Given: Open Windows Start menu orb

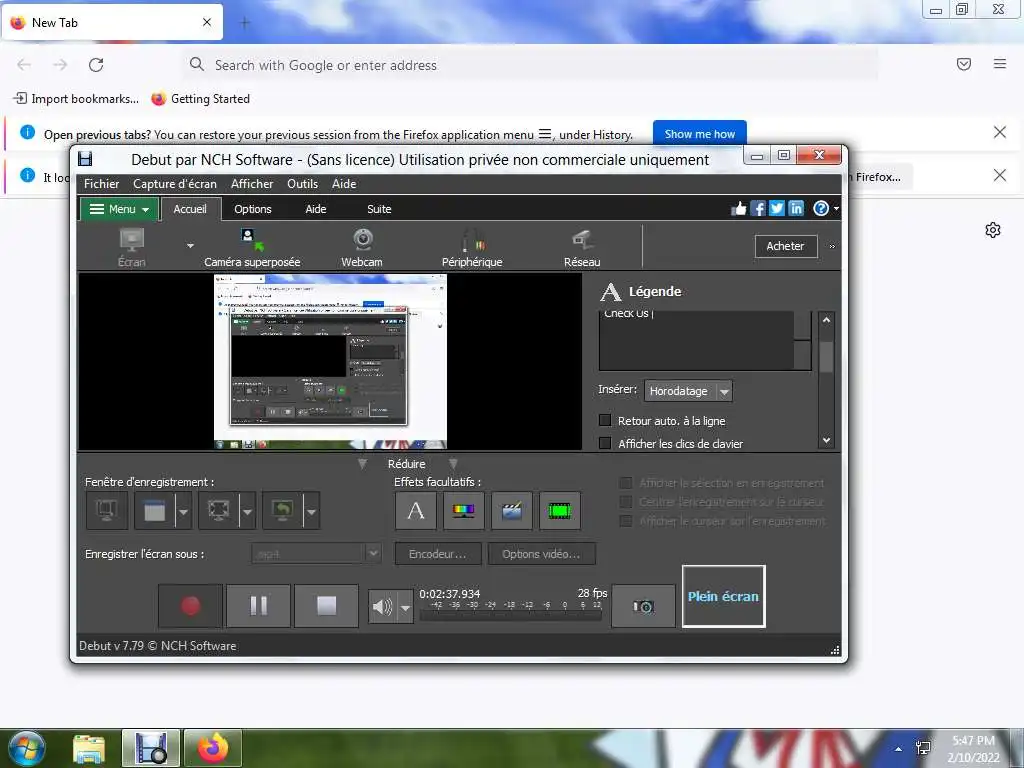Looking at the screenshot, I should tap(27, 748).
